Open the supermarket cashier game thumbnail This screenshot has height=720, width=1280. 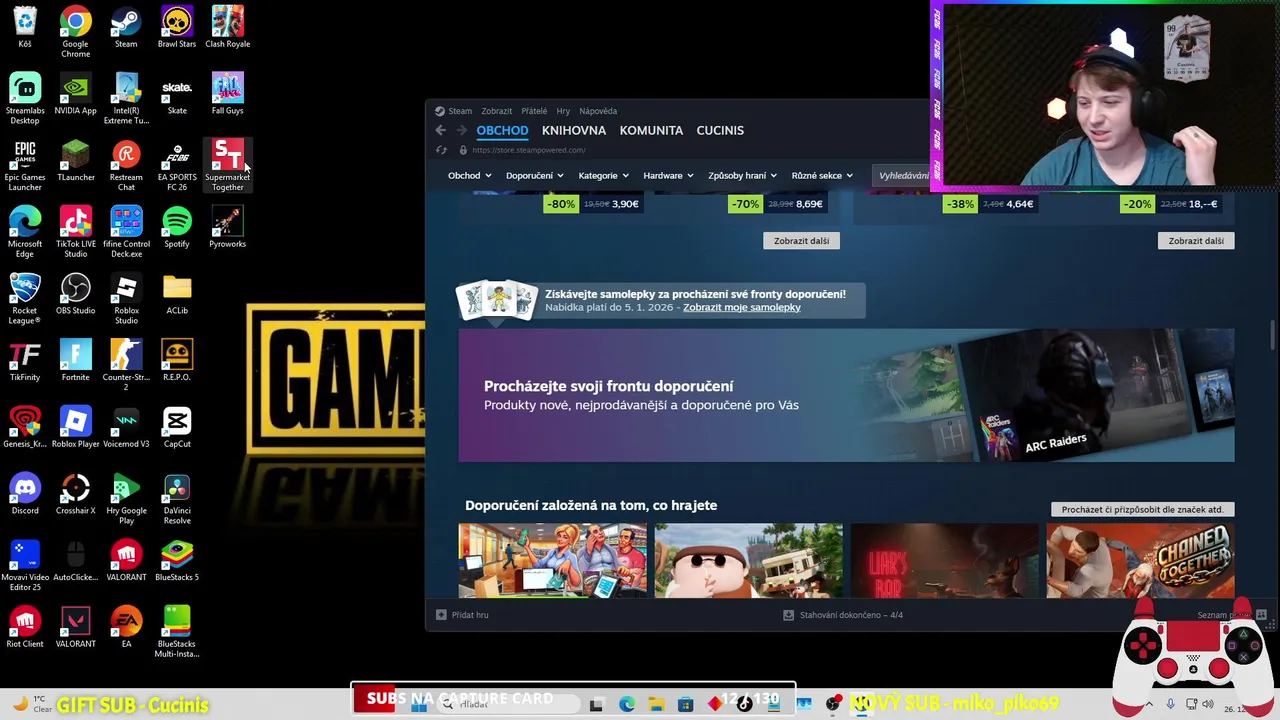pos(552,560)
